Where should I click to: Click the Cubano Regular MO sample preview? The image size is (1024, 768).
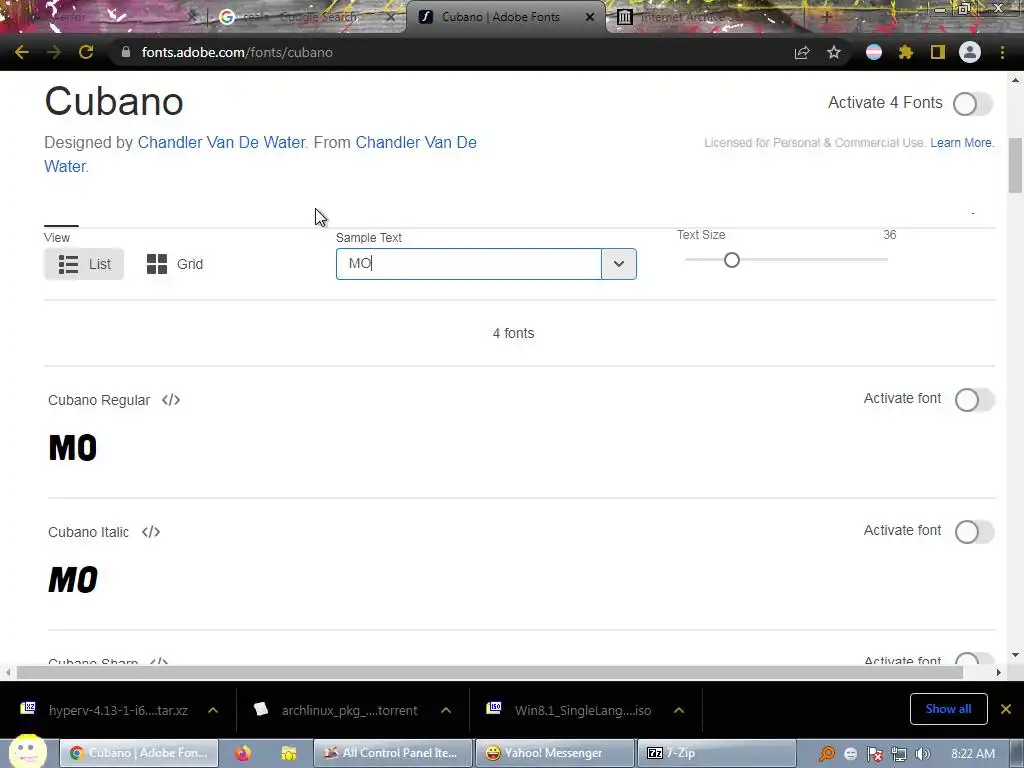[73, 448]
